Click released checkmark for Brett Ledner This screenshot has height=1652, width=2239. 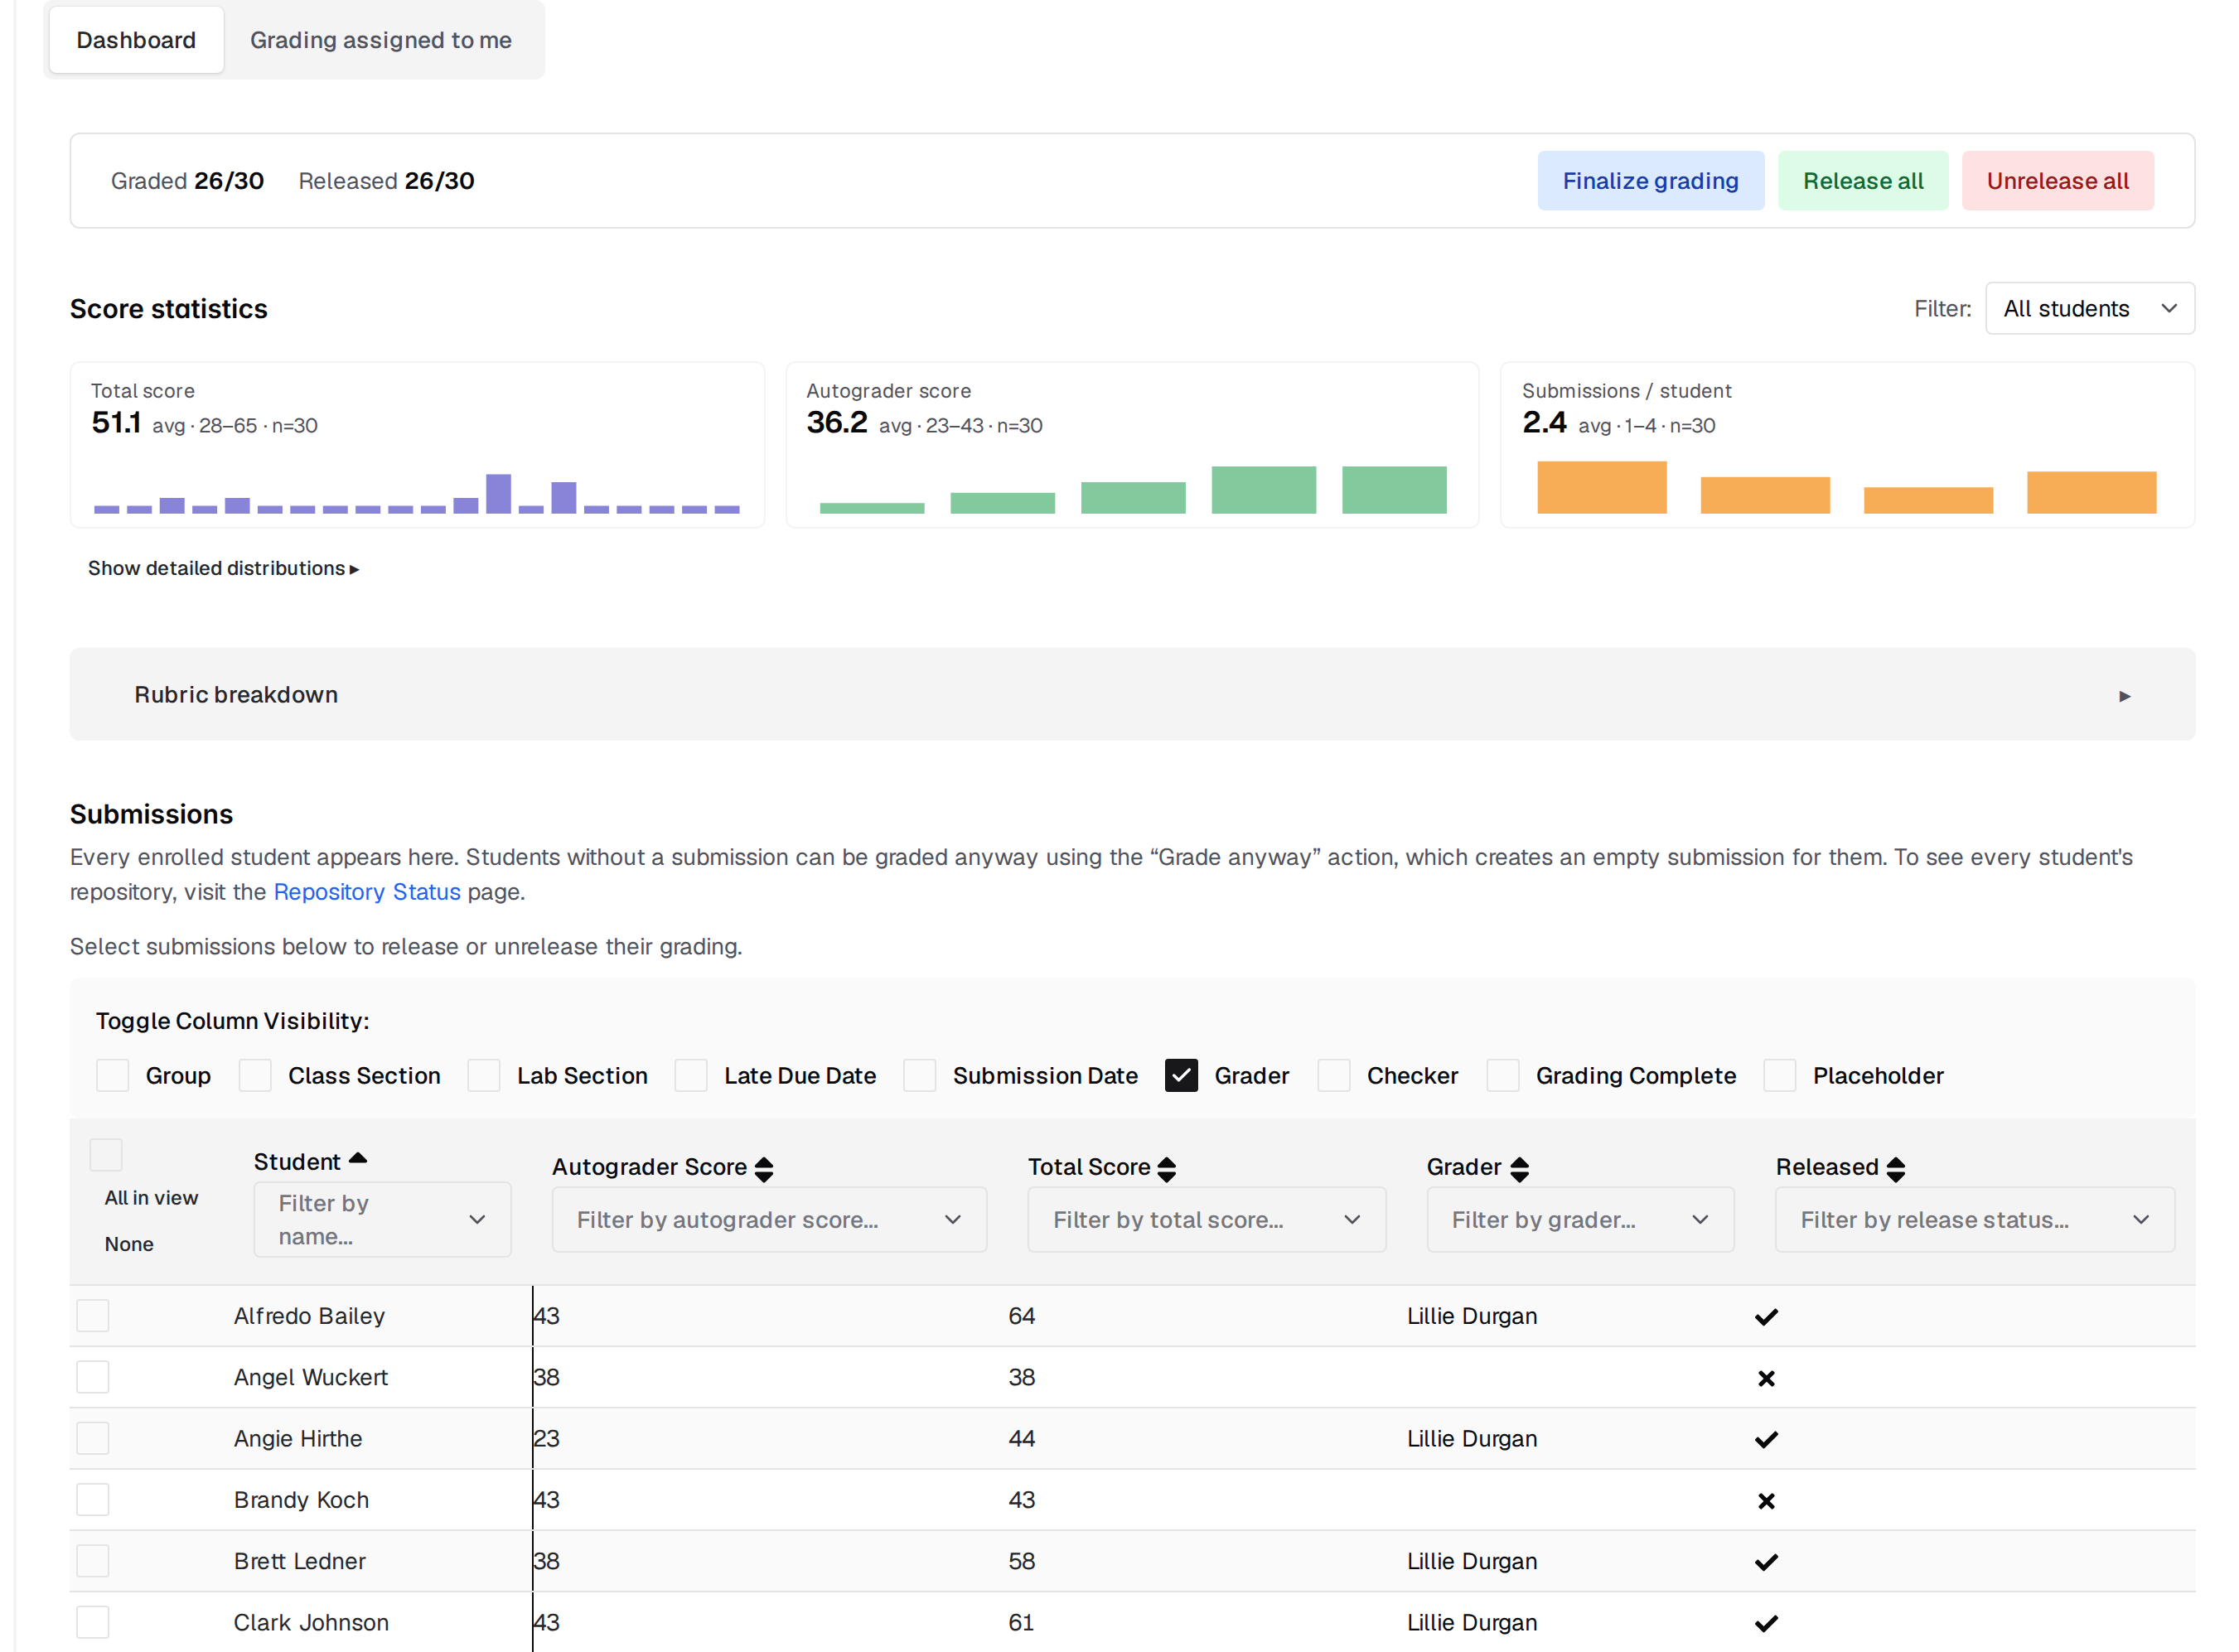click(1766, 1562)
